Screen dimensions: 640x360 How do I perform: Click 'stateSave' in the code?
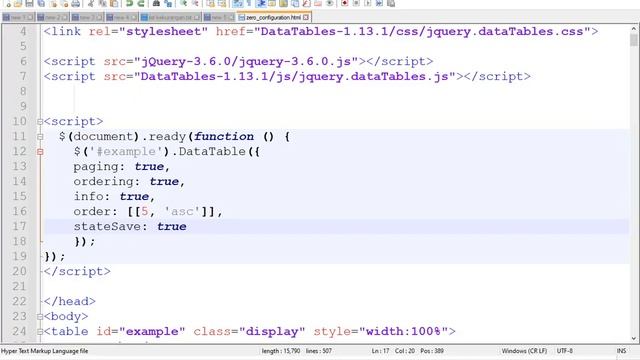(107, 227)
